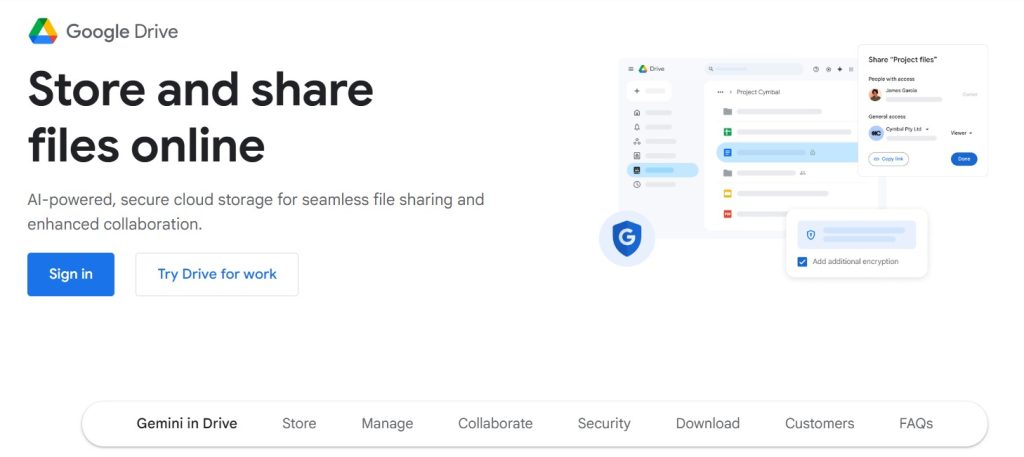Click the blue Google shield icon
This screenshot has width=1024, height=457.
[626, 239]
